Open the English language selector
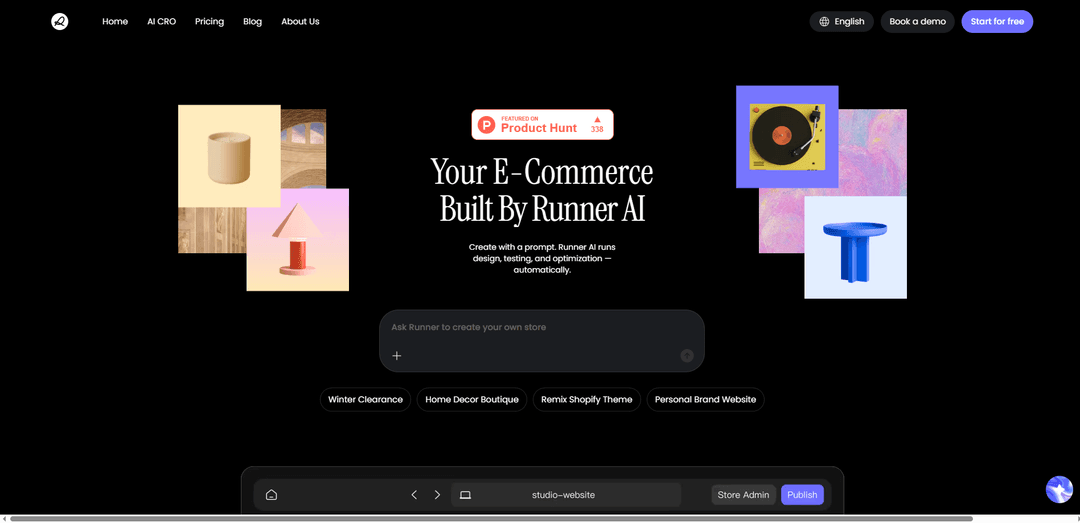Screen dimensions: 1080x523 pyautogui.click(x=841, y=21)
